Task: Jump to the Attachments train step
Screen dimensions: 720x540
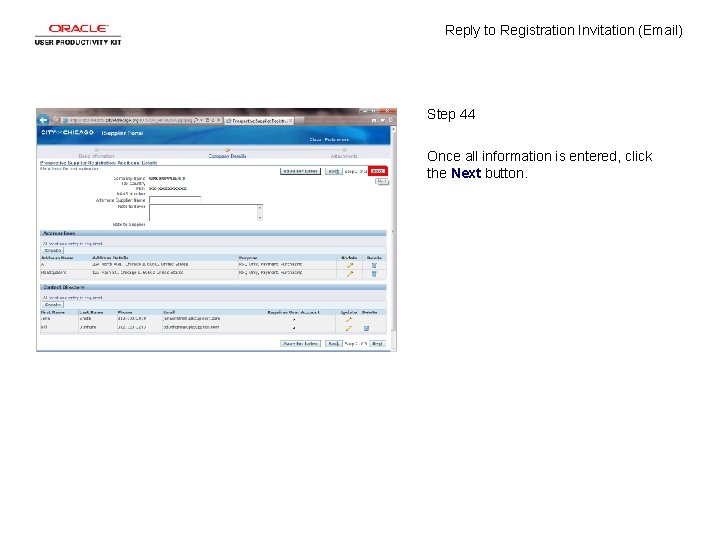Action: [344, 156]
